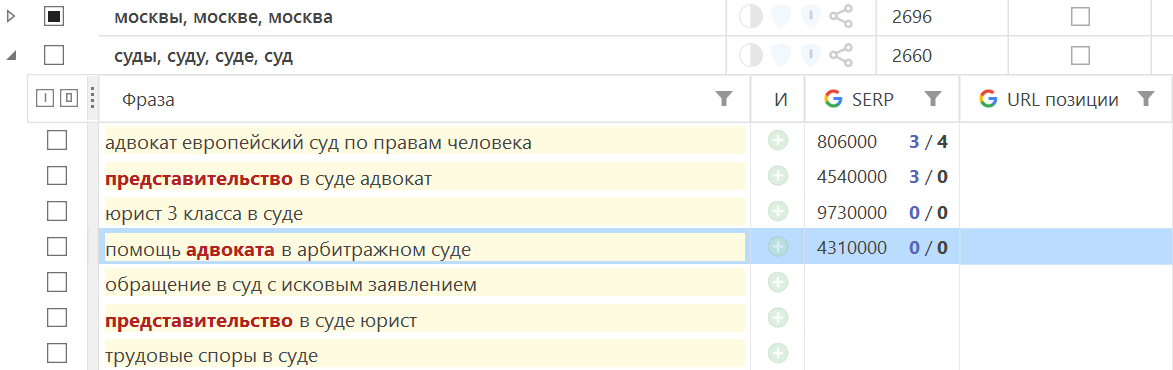
Task: Click share icon in суды group row
Action: (842, 55)
